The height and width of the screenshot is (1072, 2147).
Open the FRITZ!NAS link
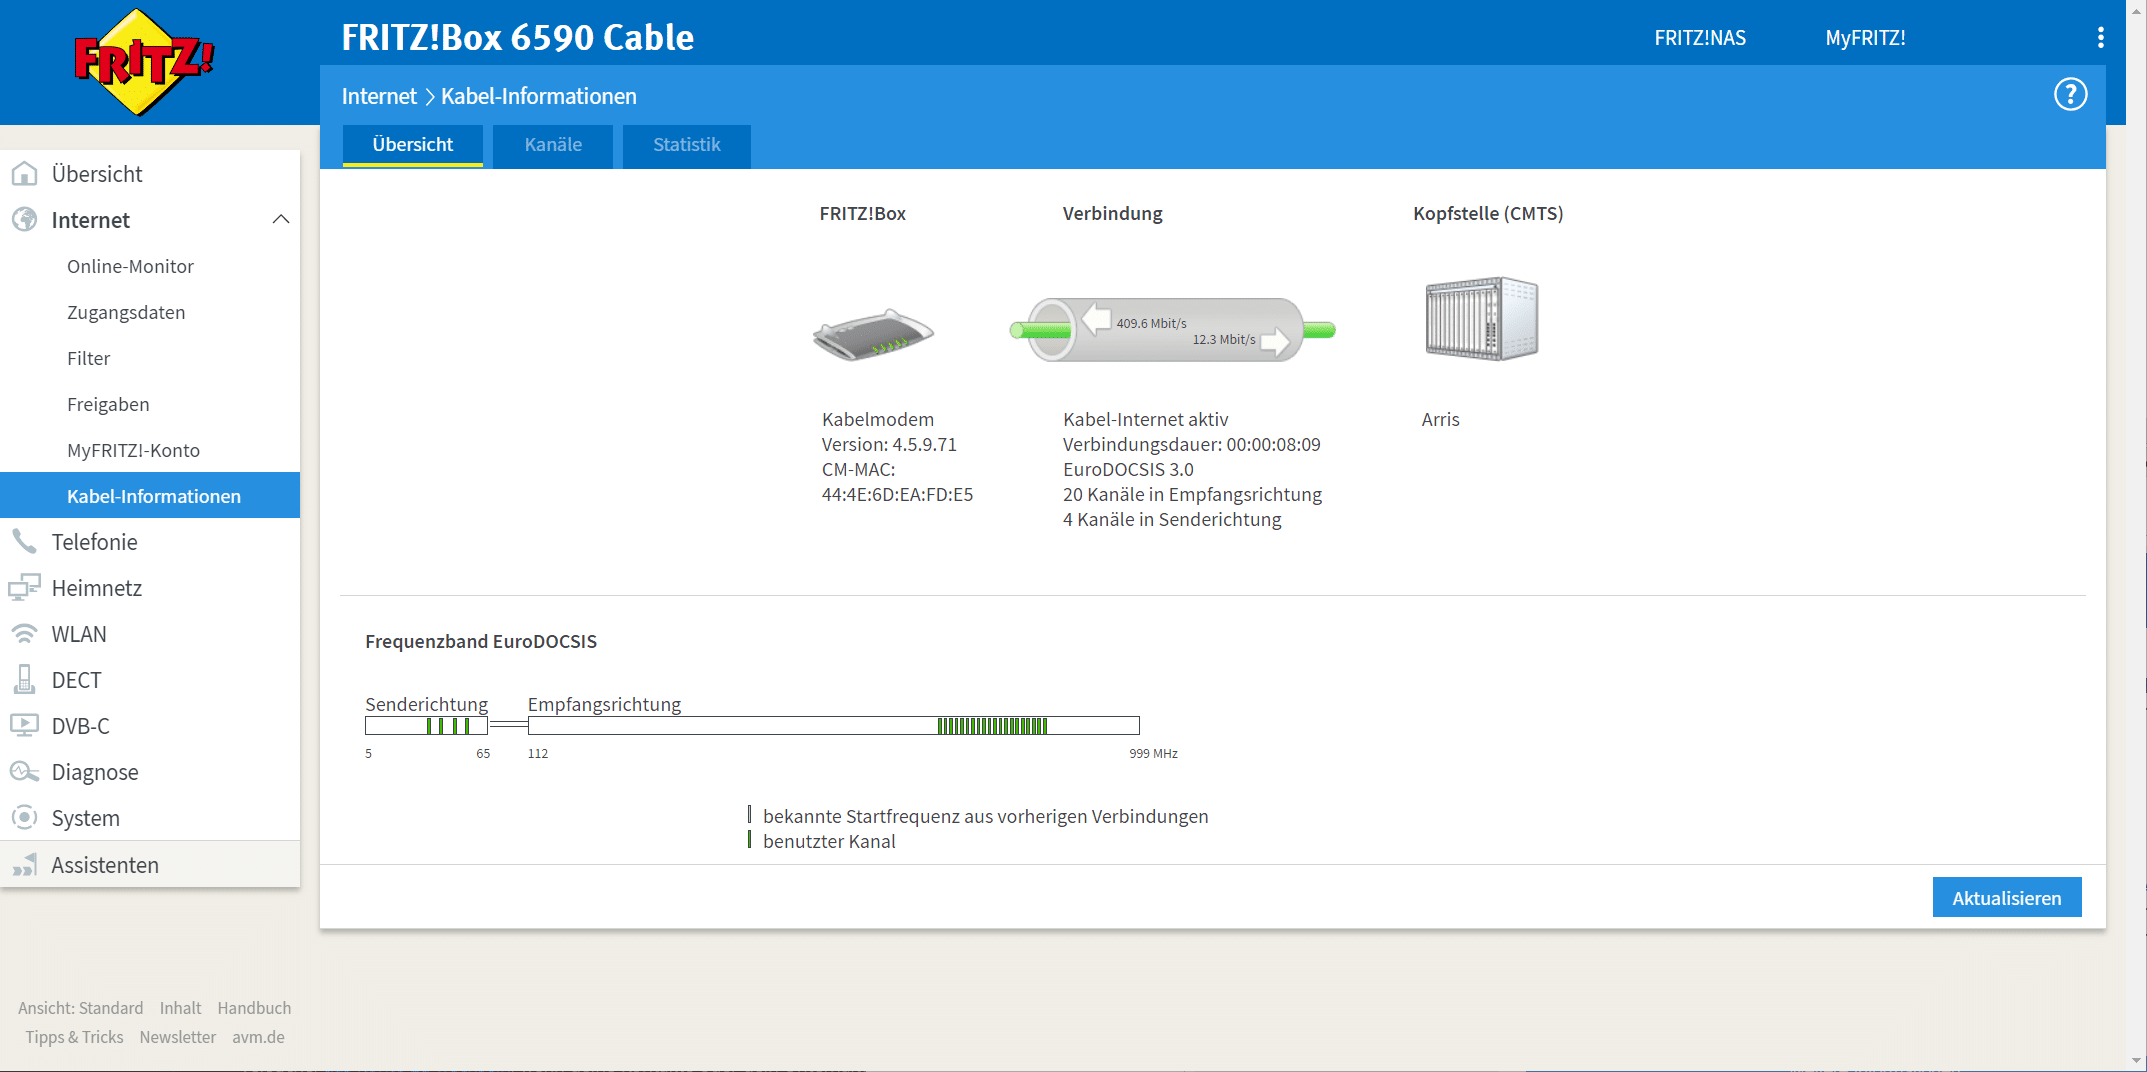pos(1699,38)
